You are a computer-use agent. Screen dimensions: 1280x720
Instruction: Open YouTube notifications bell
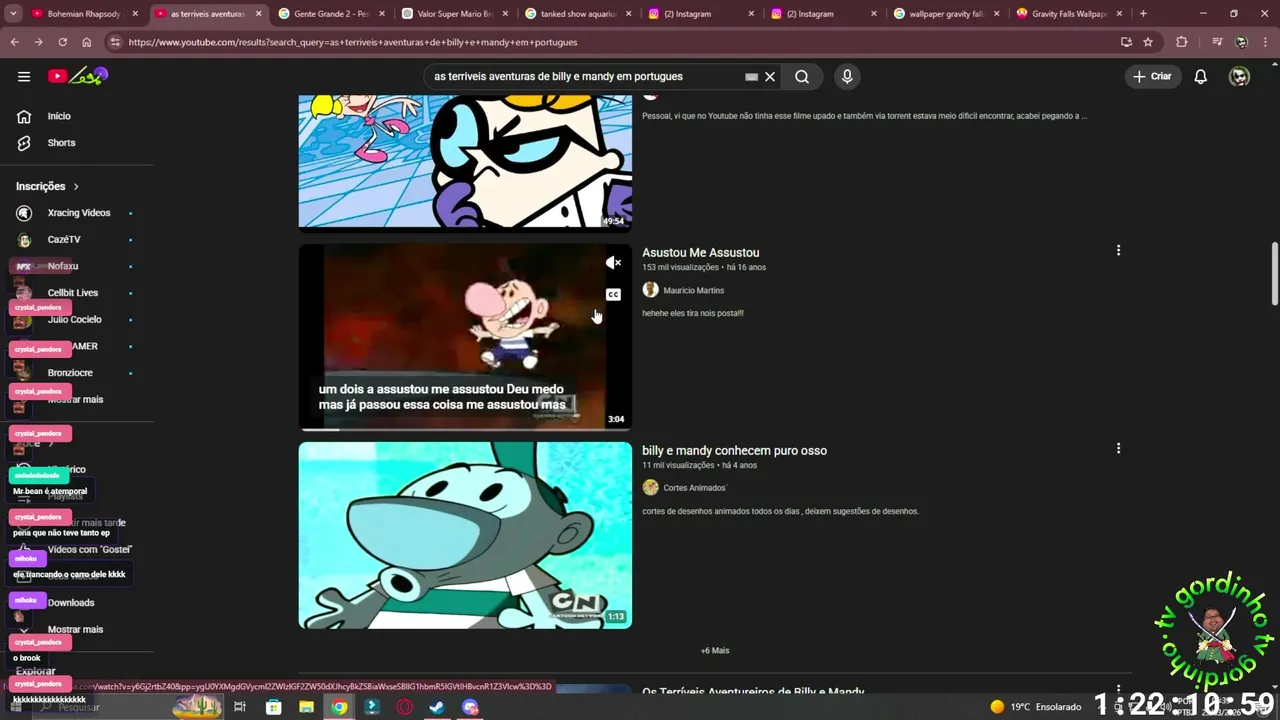[x=1201, y=76]
